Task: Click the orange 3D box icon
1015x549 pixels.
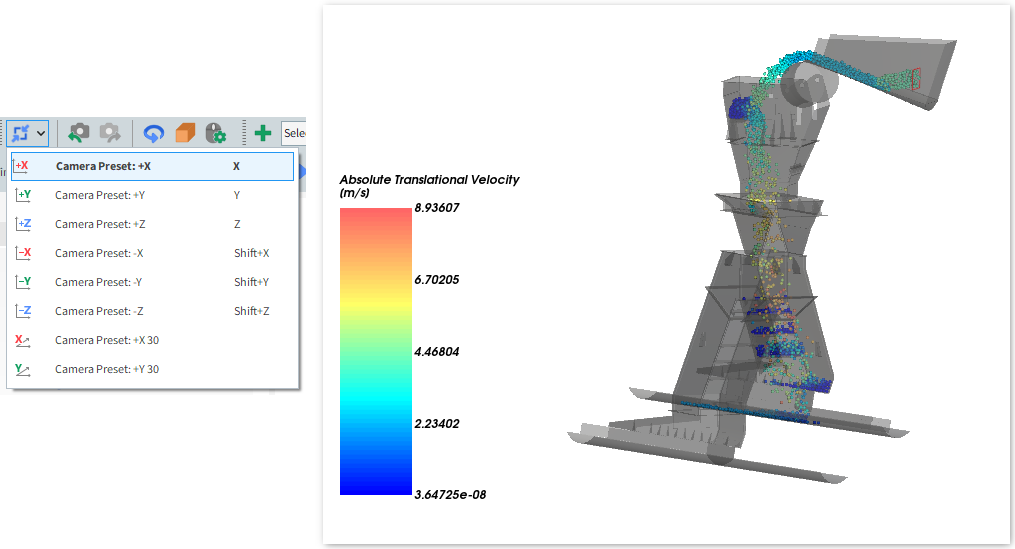Action: pyautogui.click(x=185, y=132)
